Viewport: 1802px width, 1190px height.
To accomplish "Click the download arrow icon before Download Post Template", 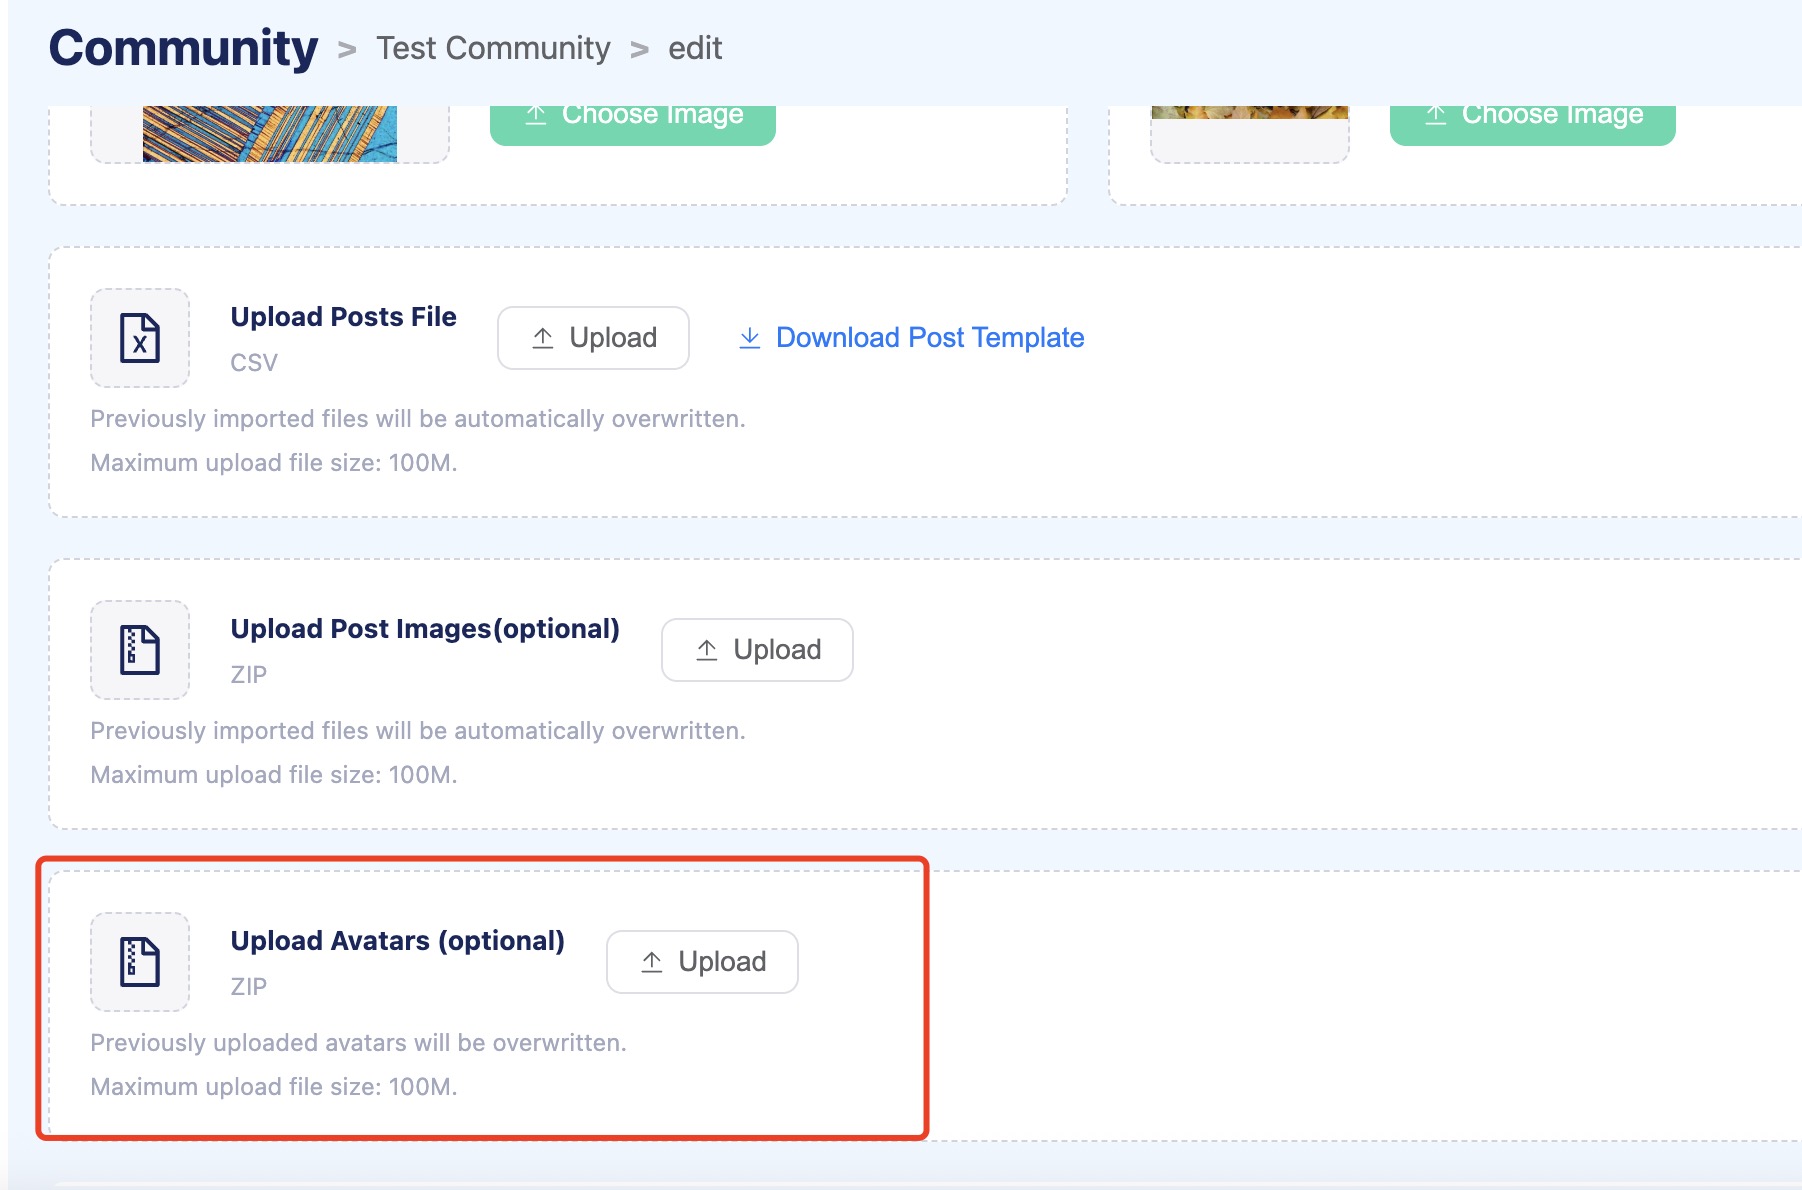I will pos(749,338).
